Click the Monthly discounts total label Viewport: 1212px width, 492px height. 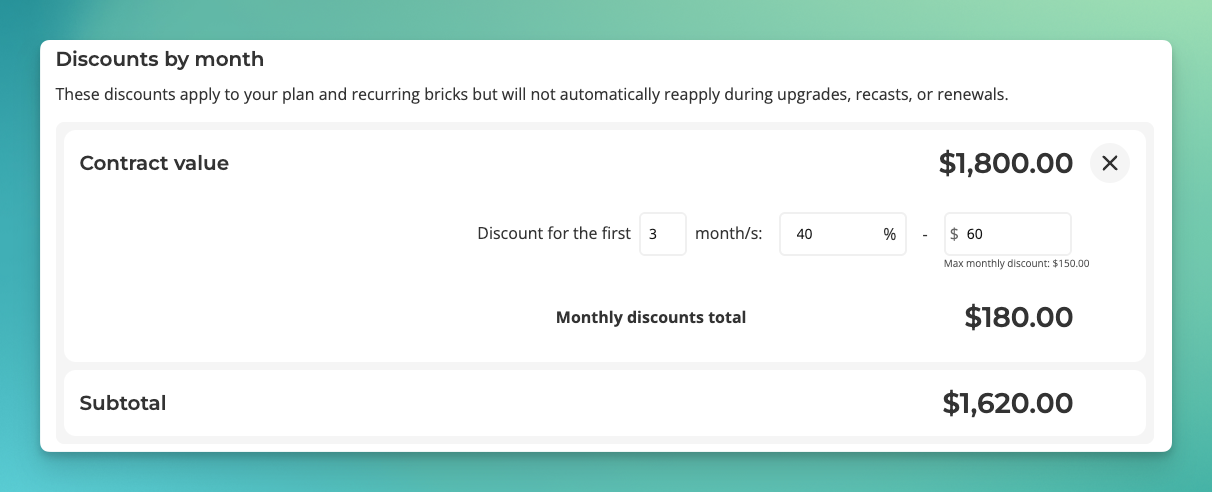pos(651,318)
